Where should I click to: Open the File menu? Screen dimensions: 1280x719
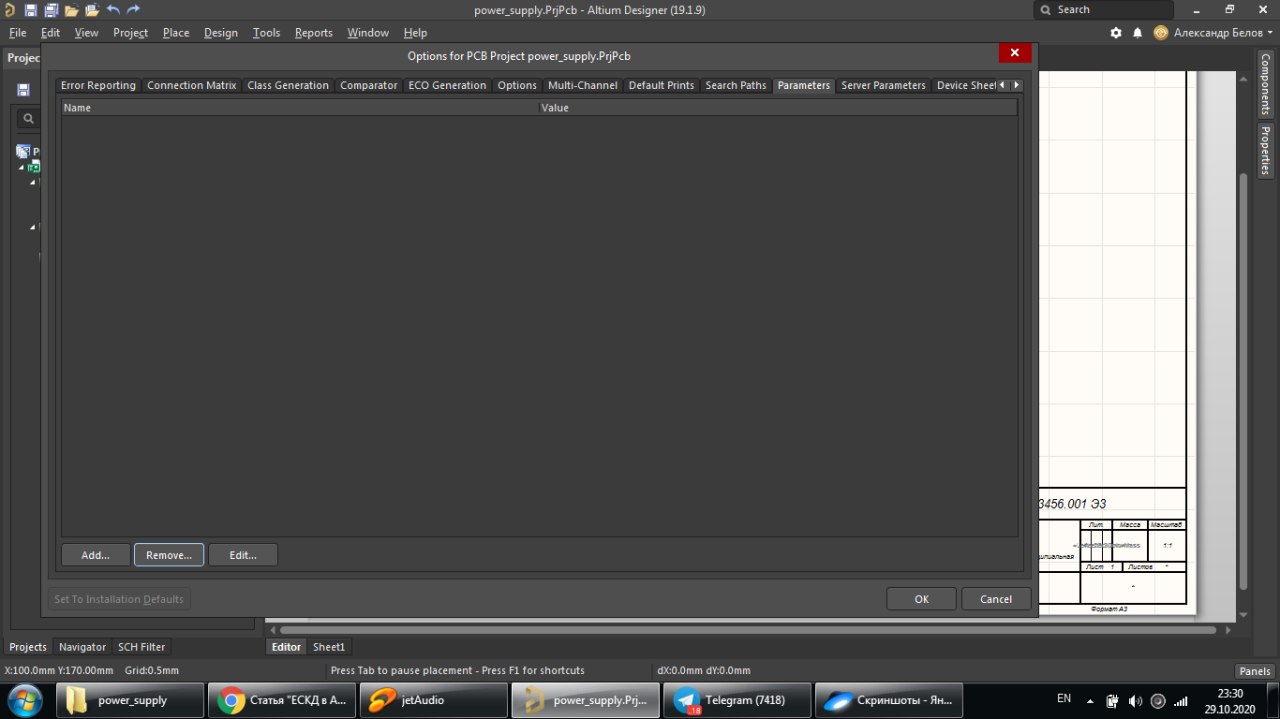pyautogui.click(x=17, y=33)
